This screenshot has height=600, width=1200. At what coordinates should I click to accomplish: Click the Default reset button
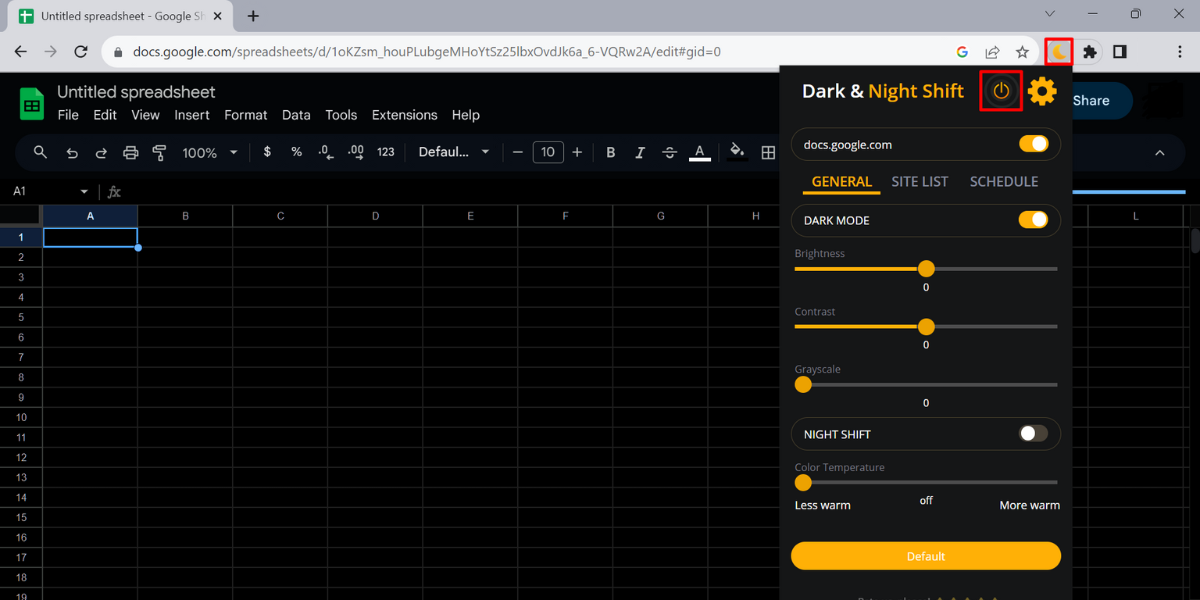coord(925,556)
